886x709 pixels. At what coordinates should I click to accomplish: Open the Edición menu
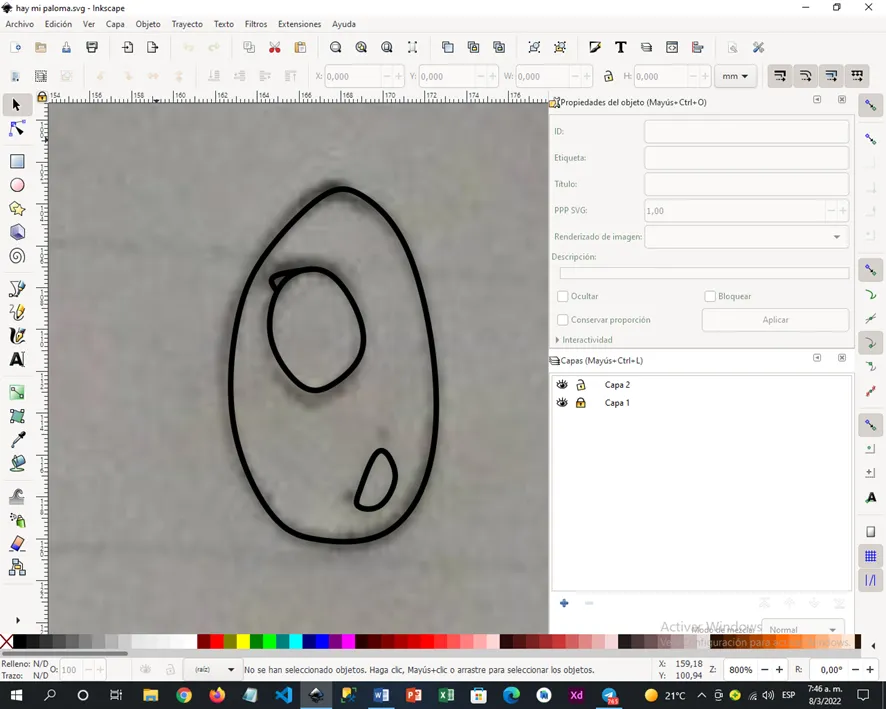pos(58,24)
